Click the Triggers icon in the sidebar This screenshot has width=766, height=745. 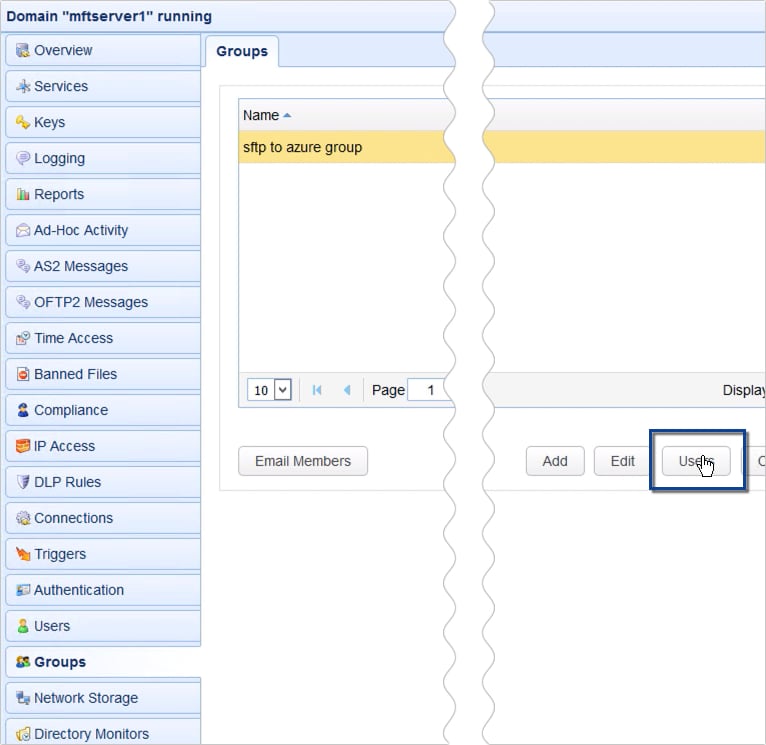tap(23, 555)
